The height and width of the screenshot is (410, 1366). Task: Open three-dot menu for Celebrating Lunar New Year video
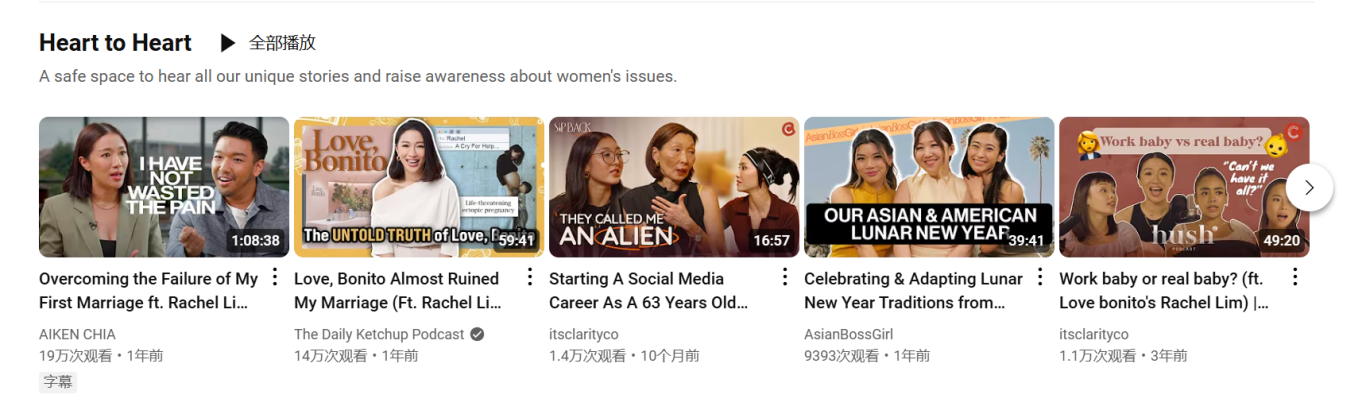click(1040, 278)
